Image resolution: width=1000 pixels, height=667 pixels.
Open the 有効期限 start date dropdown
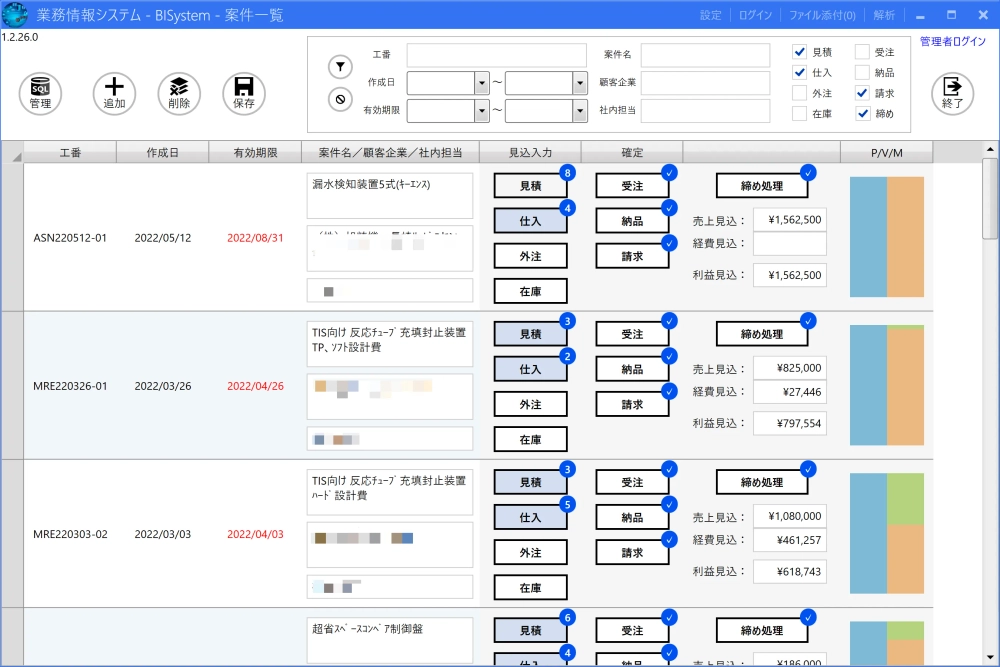480,111
